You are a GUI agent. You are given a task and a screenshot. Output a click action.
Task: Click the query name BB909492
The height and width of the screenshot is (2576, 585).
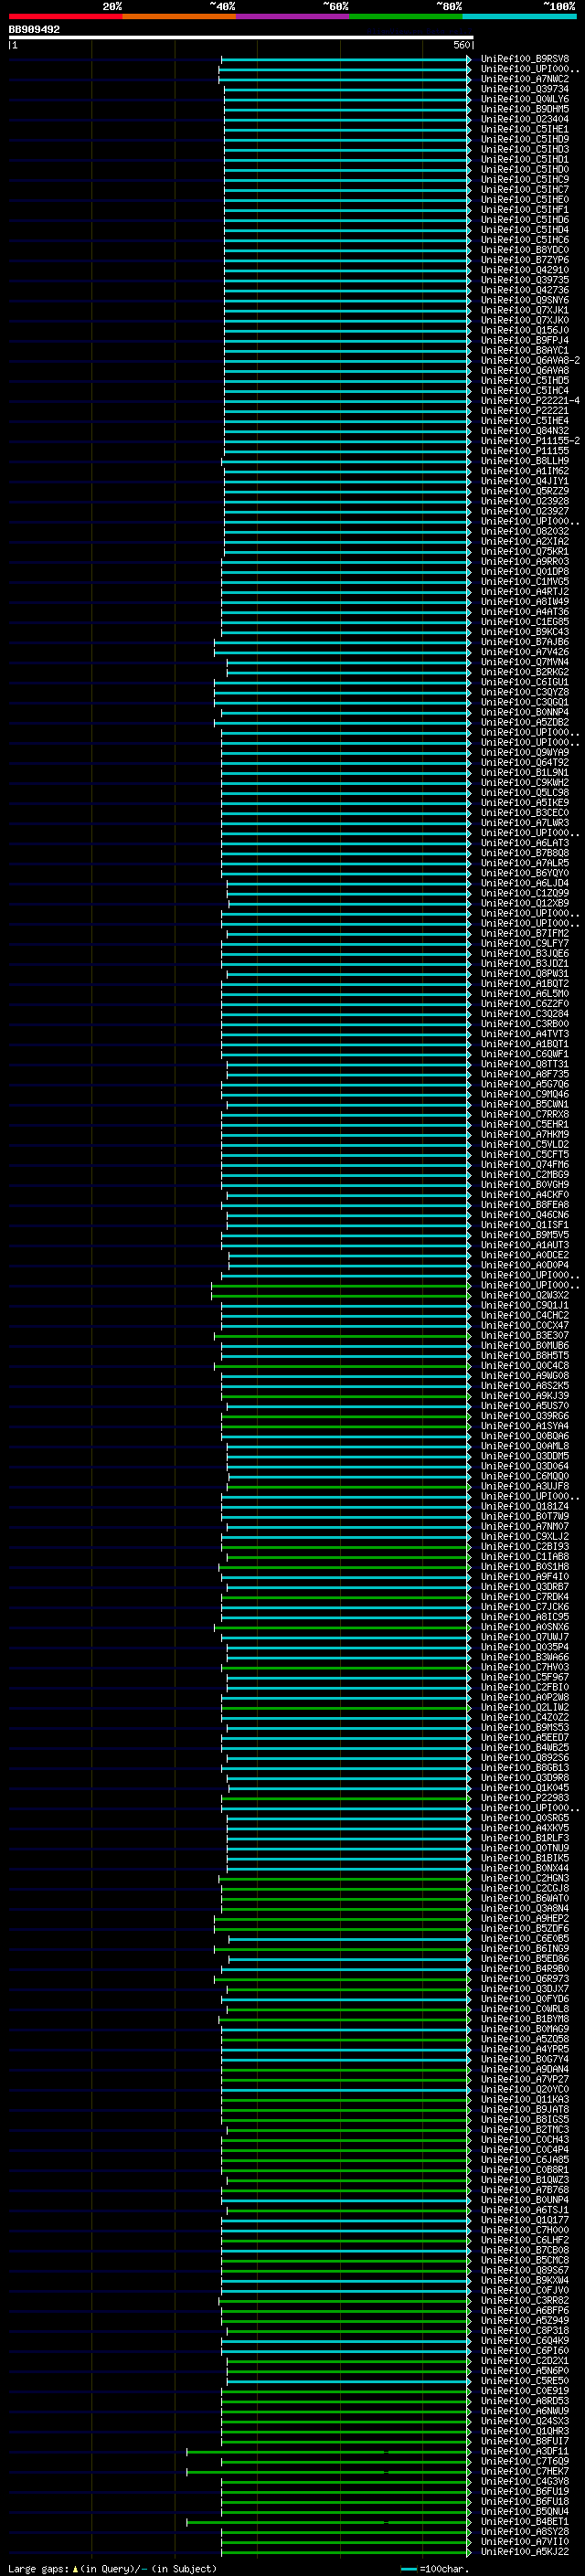(34, 29)
